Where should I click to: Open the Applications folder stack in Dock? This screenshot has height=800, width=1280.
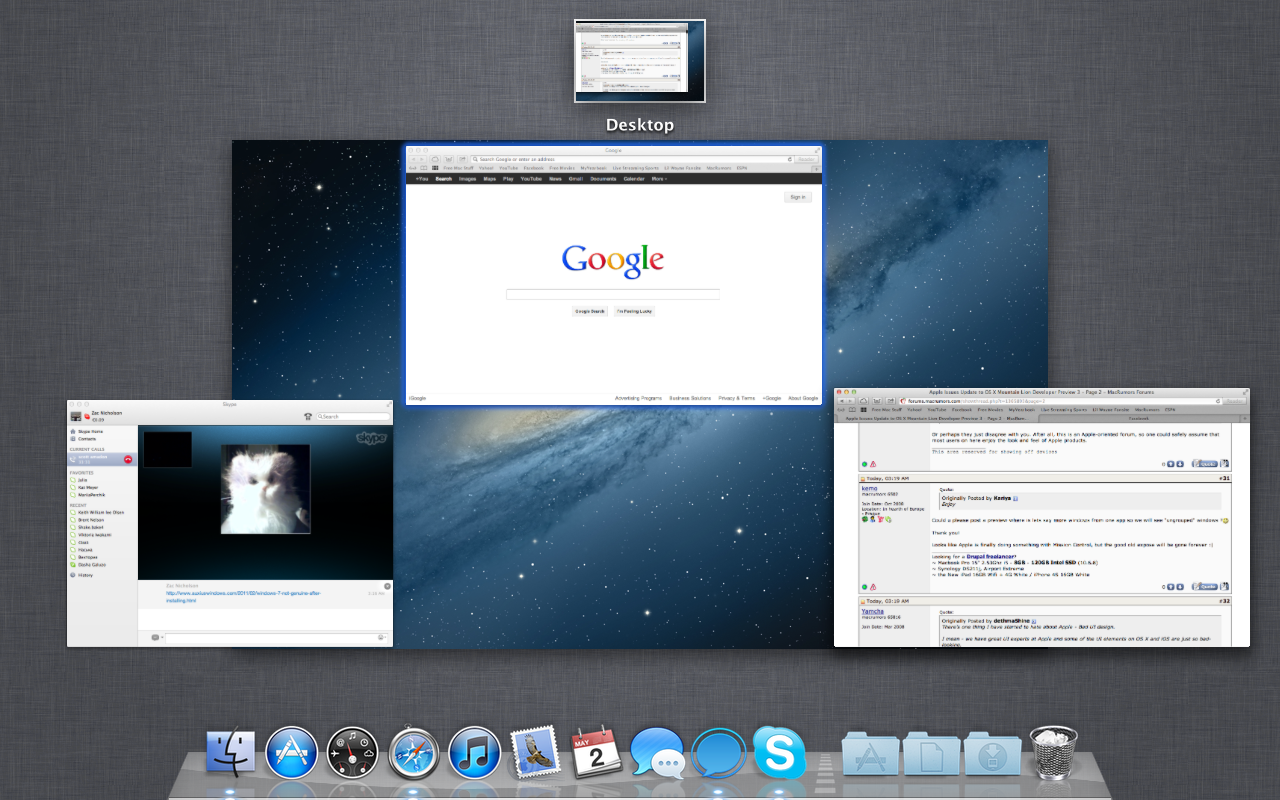point(871,755)
